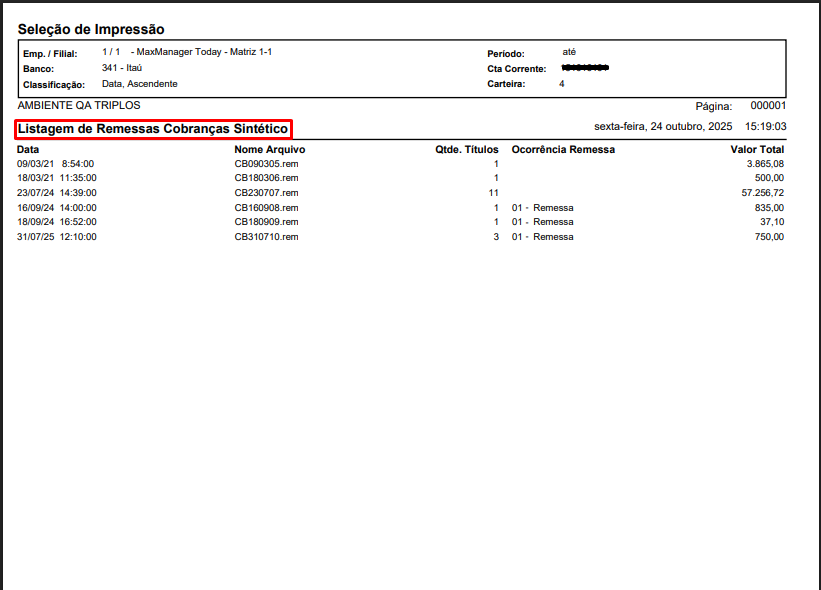Select the 'Qtde. Títulos' column header
This screenshot has height=590, width=821.
tap(466, 149)
